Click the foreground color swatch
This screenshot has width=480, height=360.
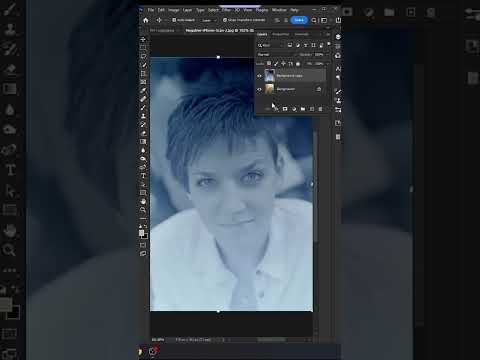(141, 233)
